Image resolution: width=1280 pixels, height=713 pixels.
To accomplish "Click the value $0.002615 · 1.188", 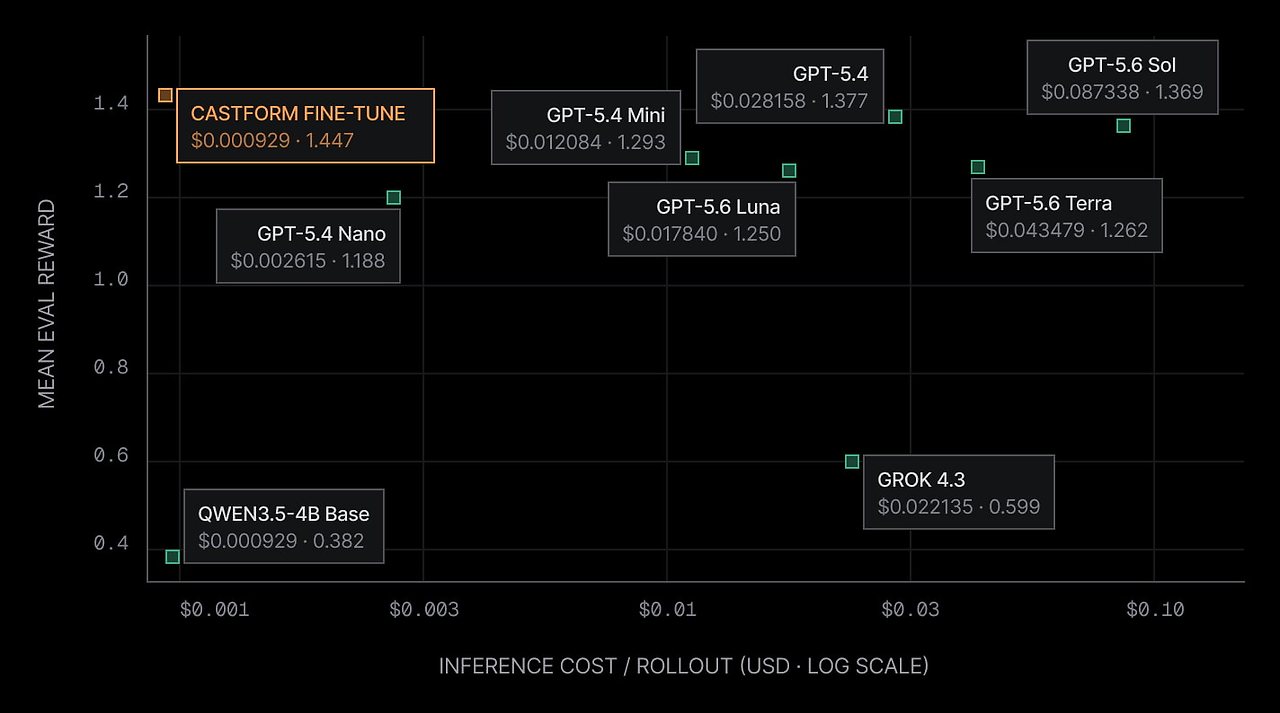I will [x=308, y=261].
